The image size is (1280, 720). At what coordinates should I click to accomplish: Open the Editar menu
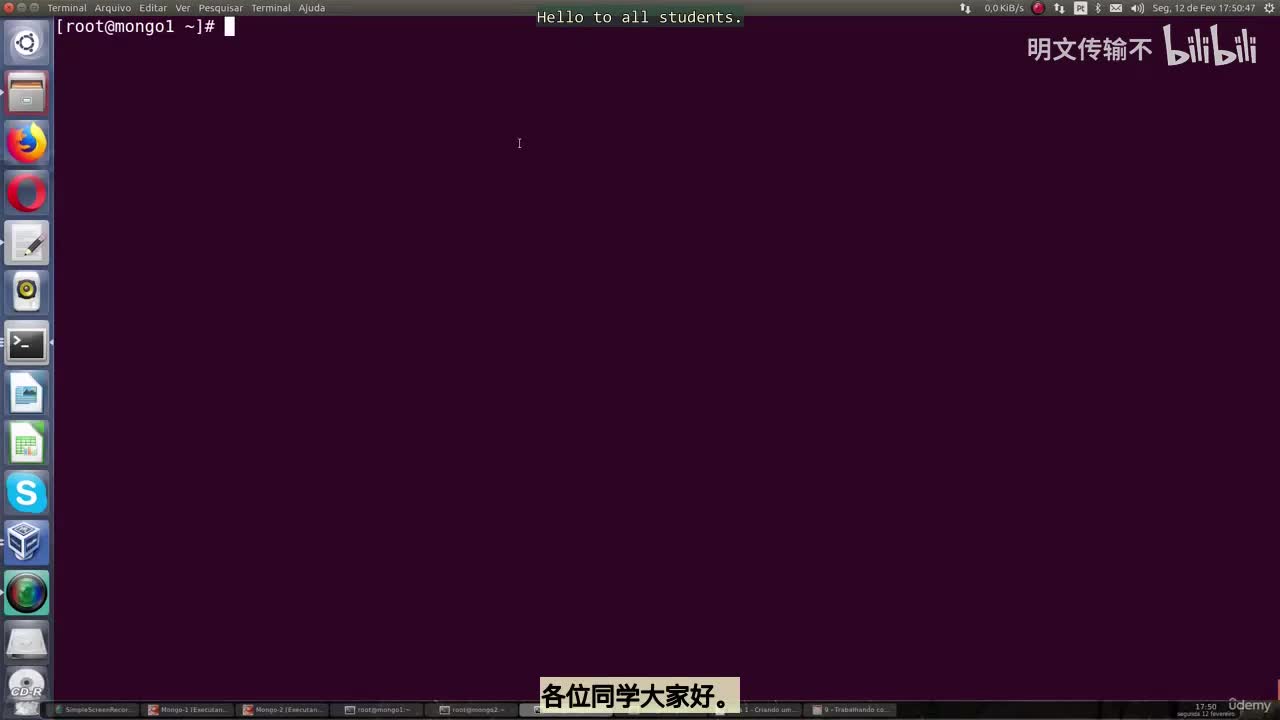pos(153,8)
